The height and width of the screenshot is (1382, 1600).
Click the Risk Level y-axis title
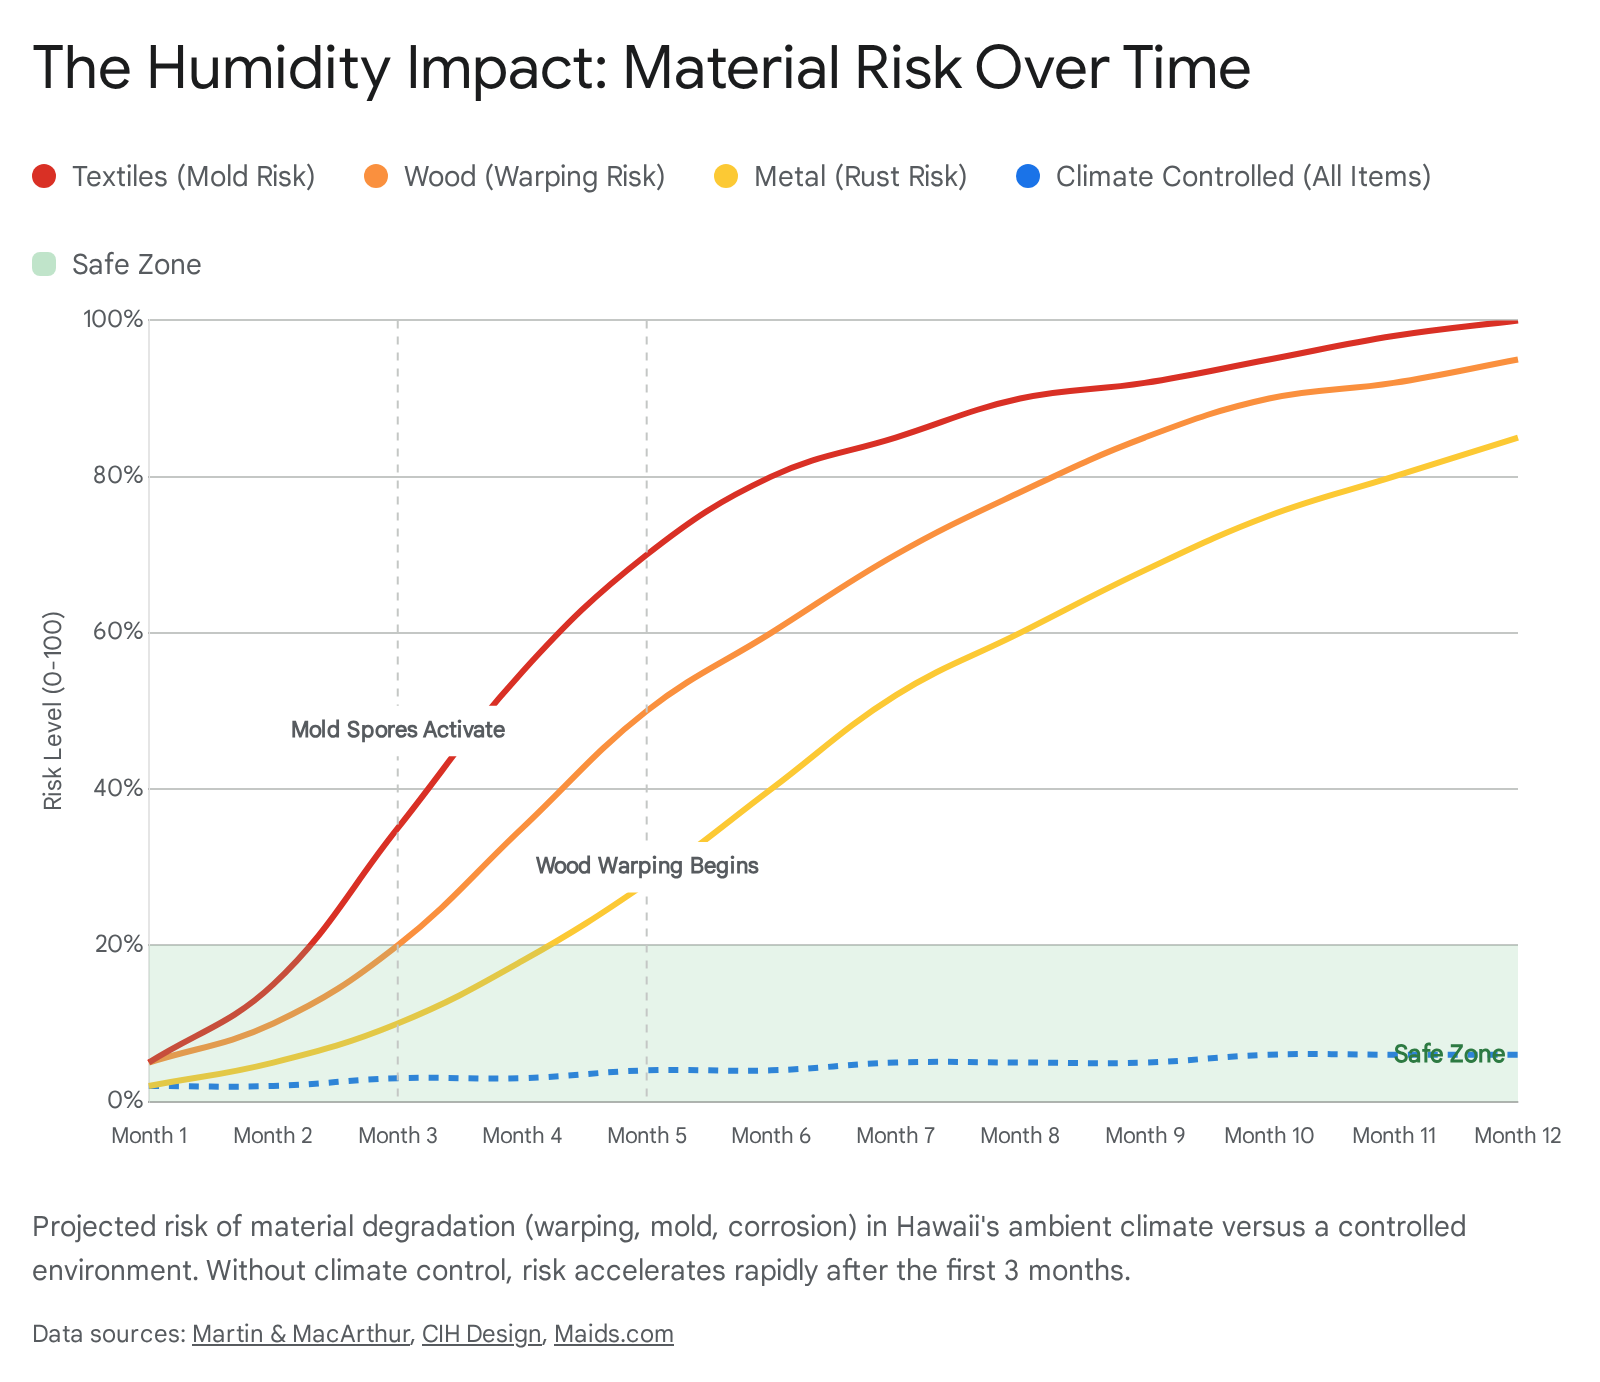tap(54, 710)
